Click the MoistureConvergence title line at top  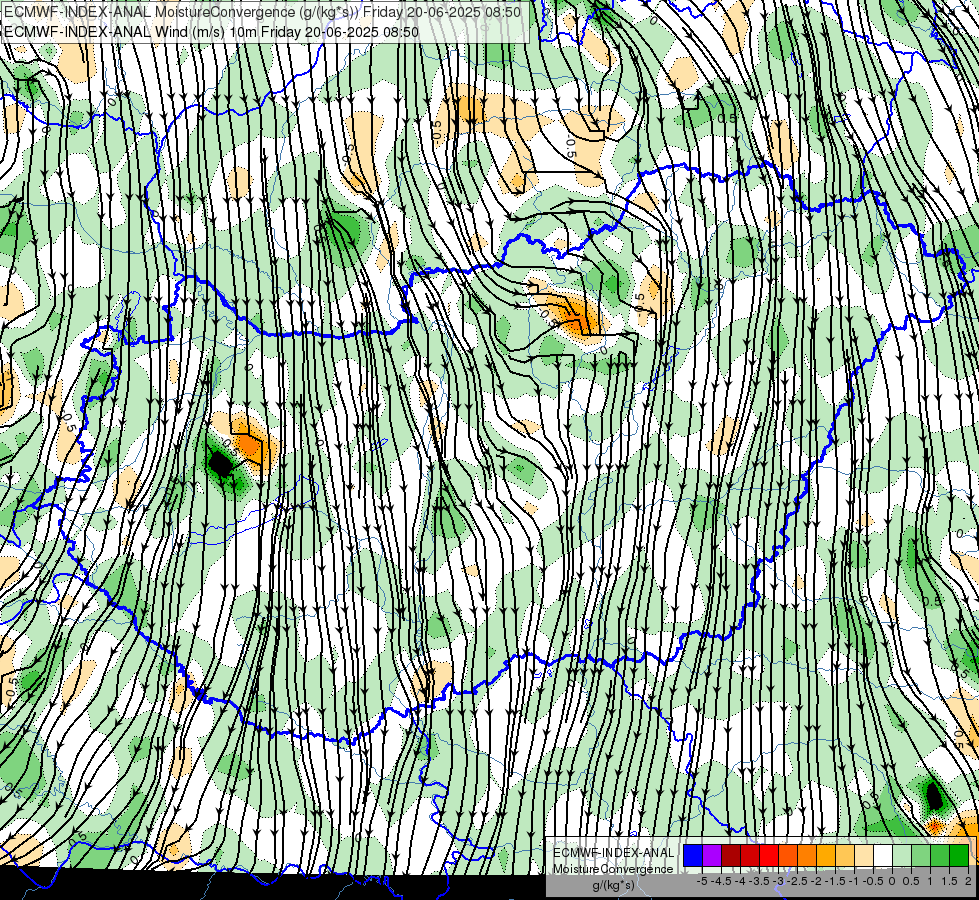263,12
